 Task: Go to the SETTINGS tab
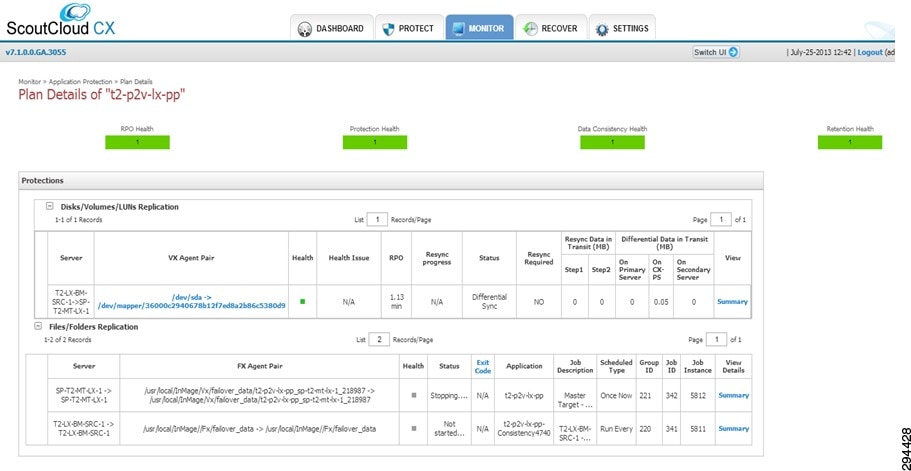(x=622, y=28)
